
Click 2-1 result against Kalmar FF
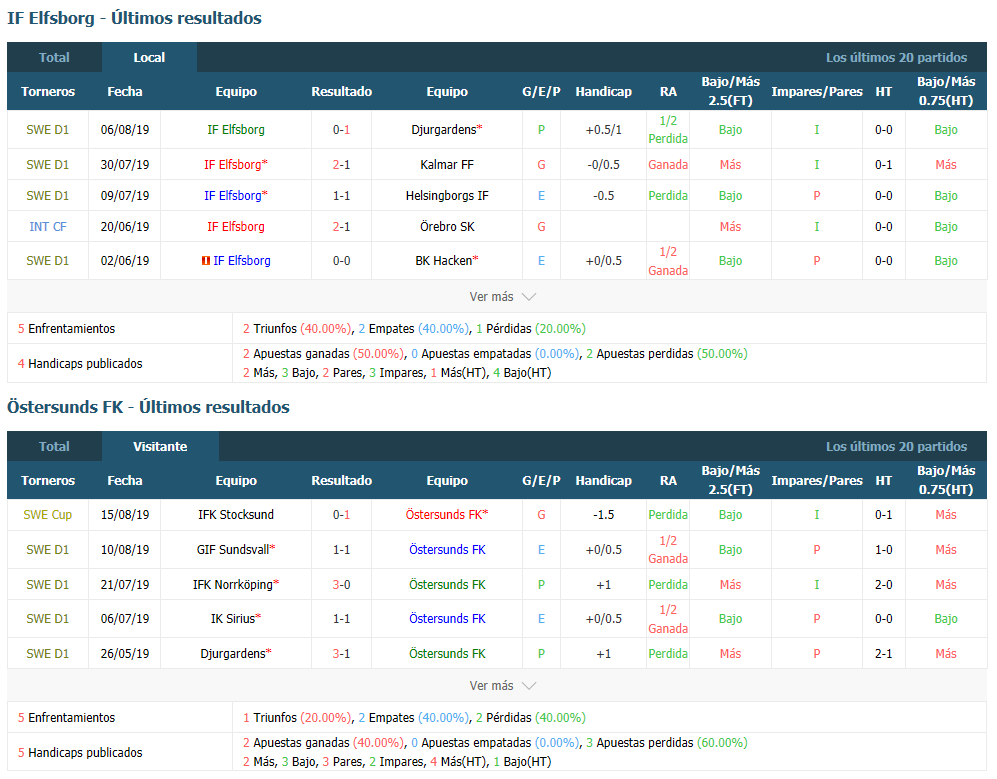[x=341, y=165]
